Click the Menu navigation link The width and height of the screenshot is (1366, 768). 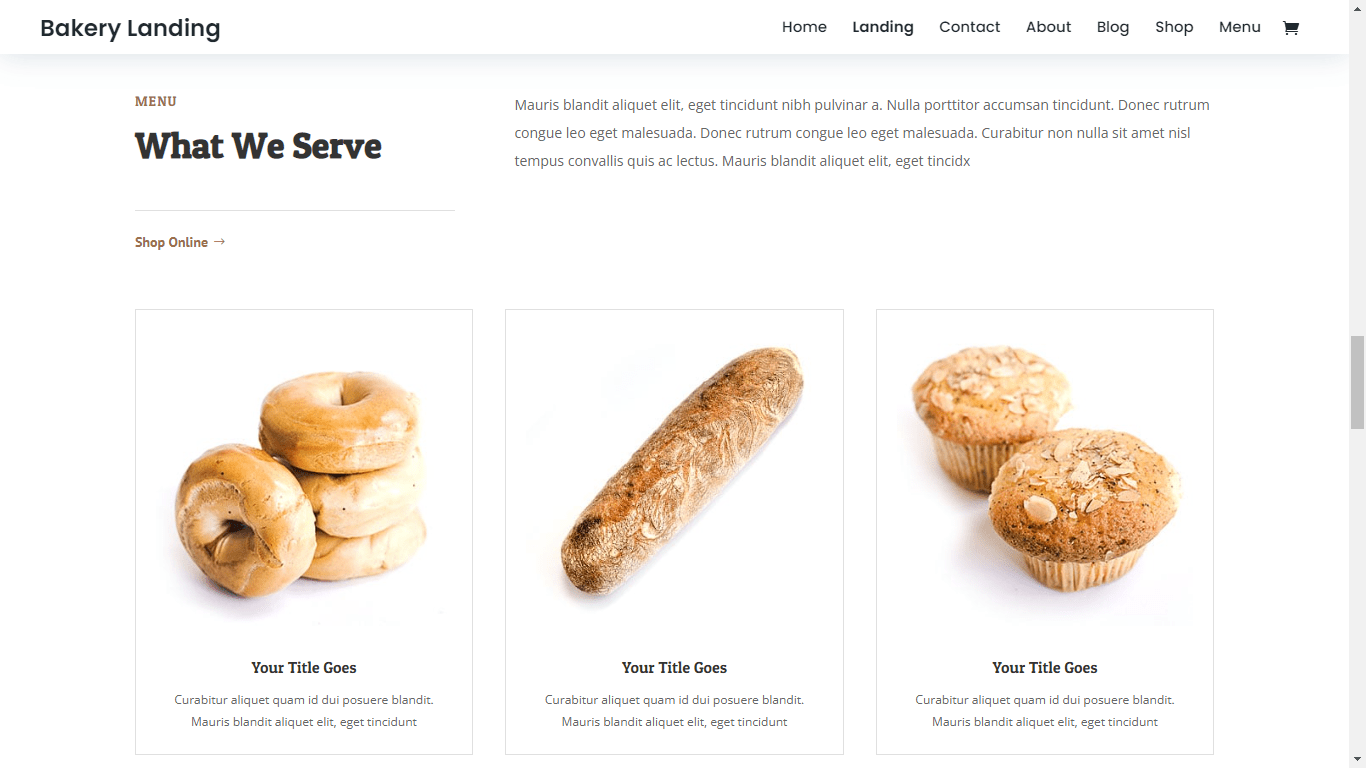click(1239, 27)
